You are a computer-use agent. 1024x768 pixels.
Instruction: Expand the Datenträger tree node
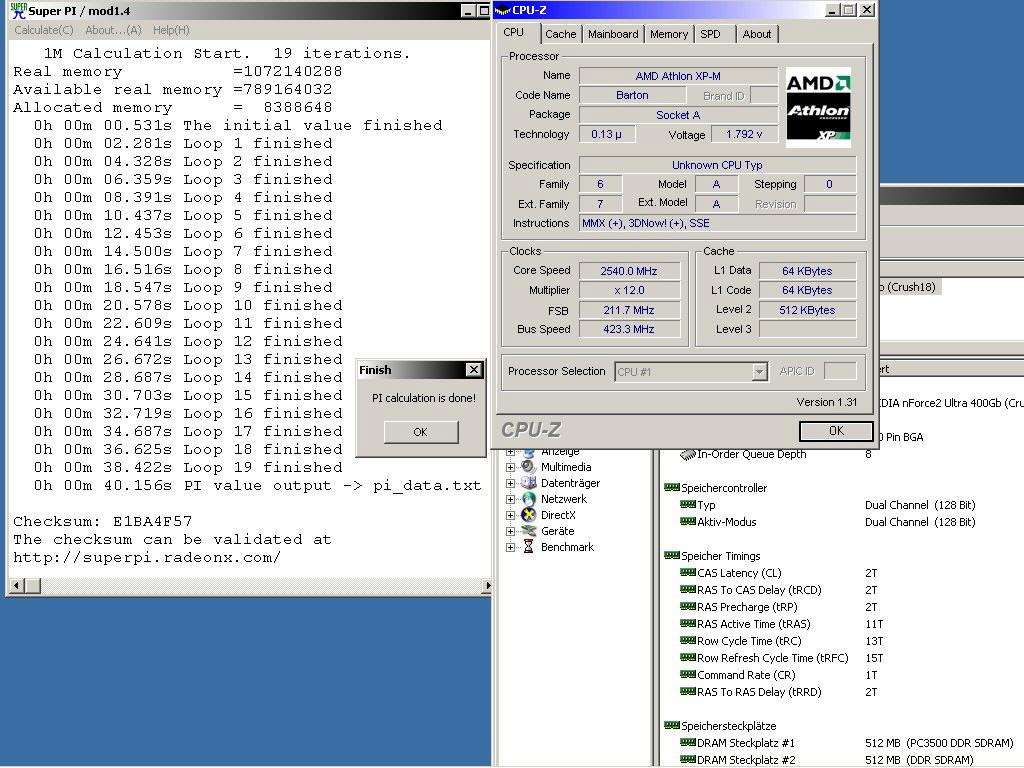click(x=510, y=483)
